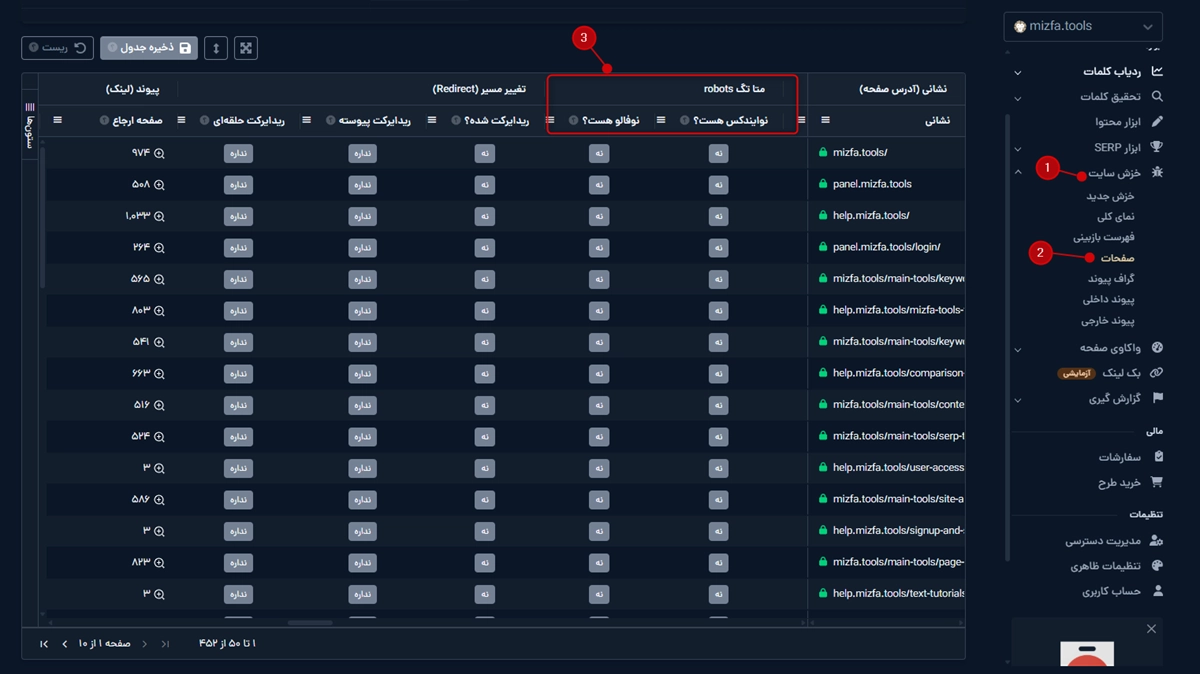Expand the تحقیق کلمات menu chevron
This screenshot has width=1200, height=674.
(x=1018, y=97)
